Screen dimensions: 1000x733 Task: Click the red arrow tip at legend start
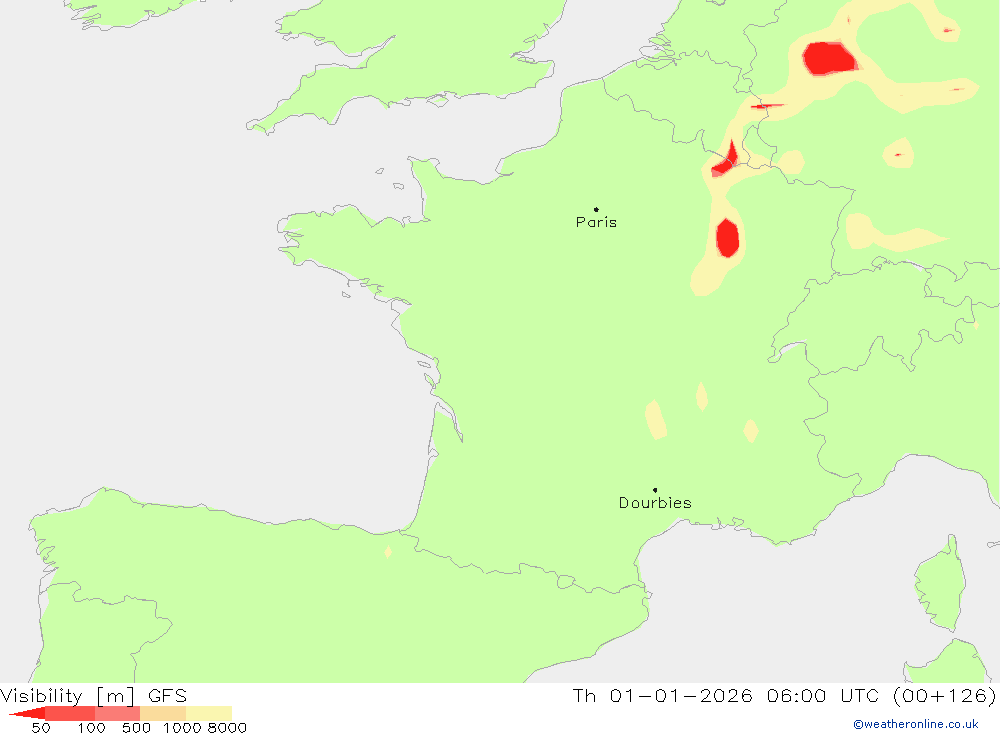(26, 713)
